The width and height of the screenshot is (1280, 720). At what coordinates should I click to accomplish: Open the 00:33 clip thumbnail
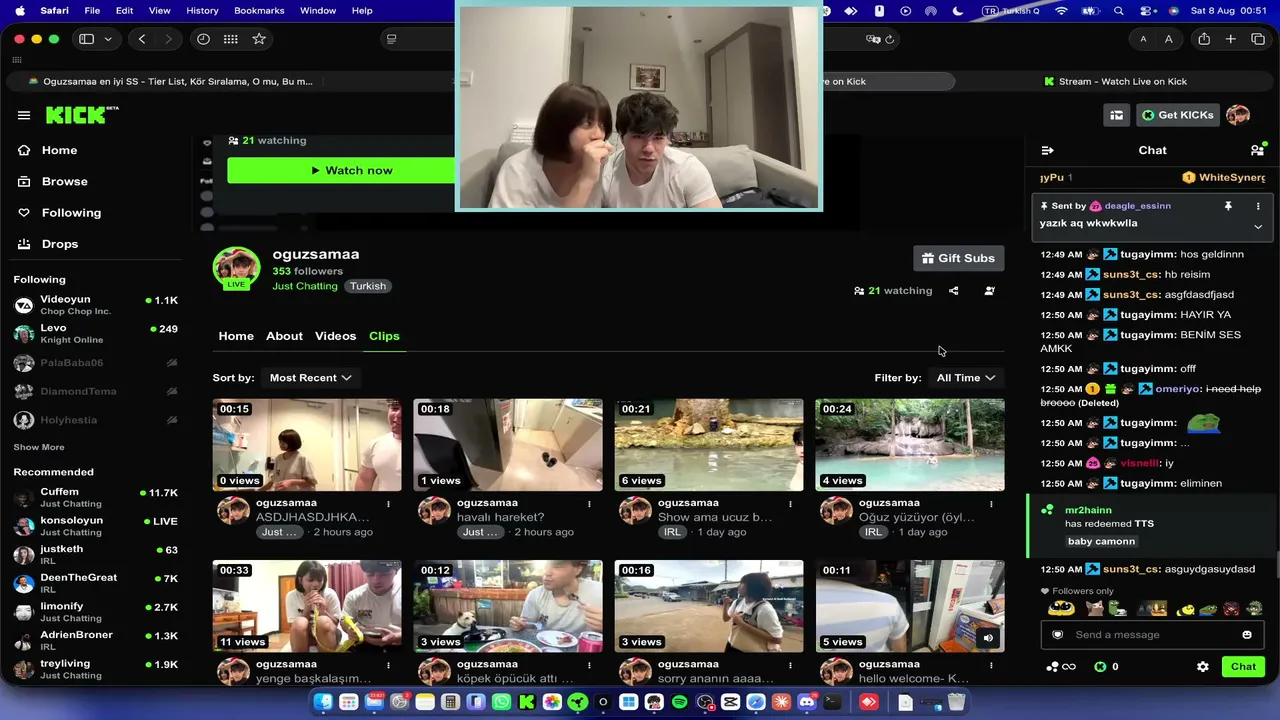tap(307, 606)
